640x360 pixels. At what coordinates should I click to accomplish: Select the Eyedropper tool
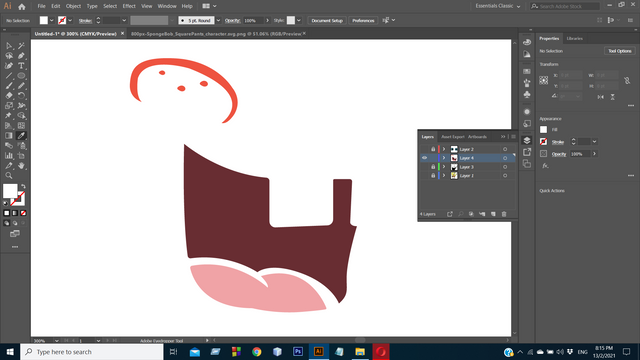click(x=21, y=136)
